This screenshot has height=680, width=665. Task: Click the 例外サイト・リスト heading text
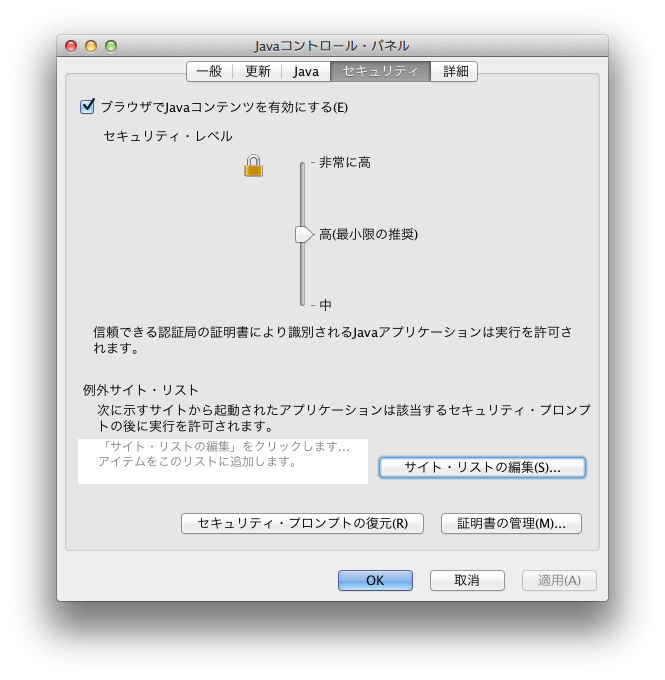pyautogui.click(x=141, y=390)
